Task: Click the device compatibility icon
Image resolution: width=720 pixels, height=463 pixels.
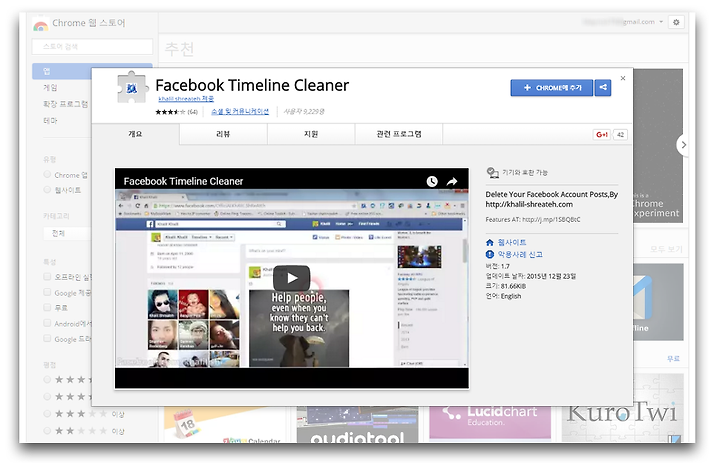Action: pos(492,173)
